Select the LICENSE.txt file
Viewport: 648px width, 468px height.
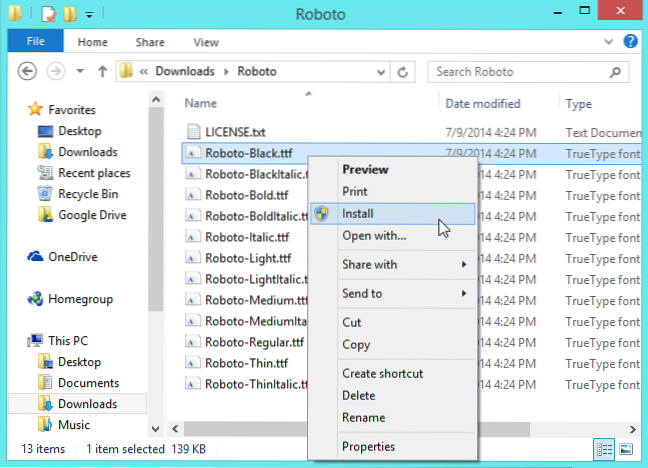pos(238,131)
